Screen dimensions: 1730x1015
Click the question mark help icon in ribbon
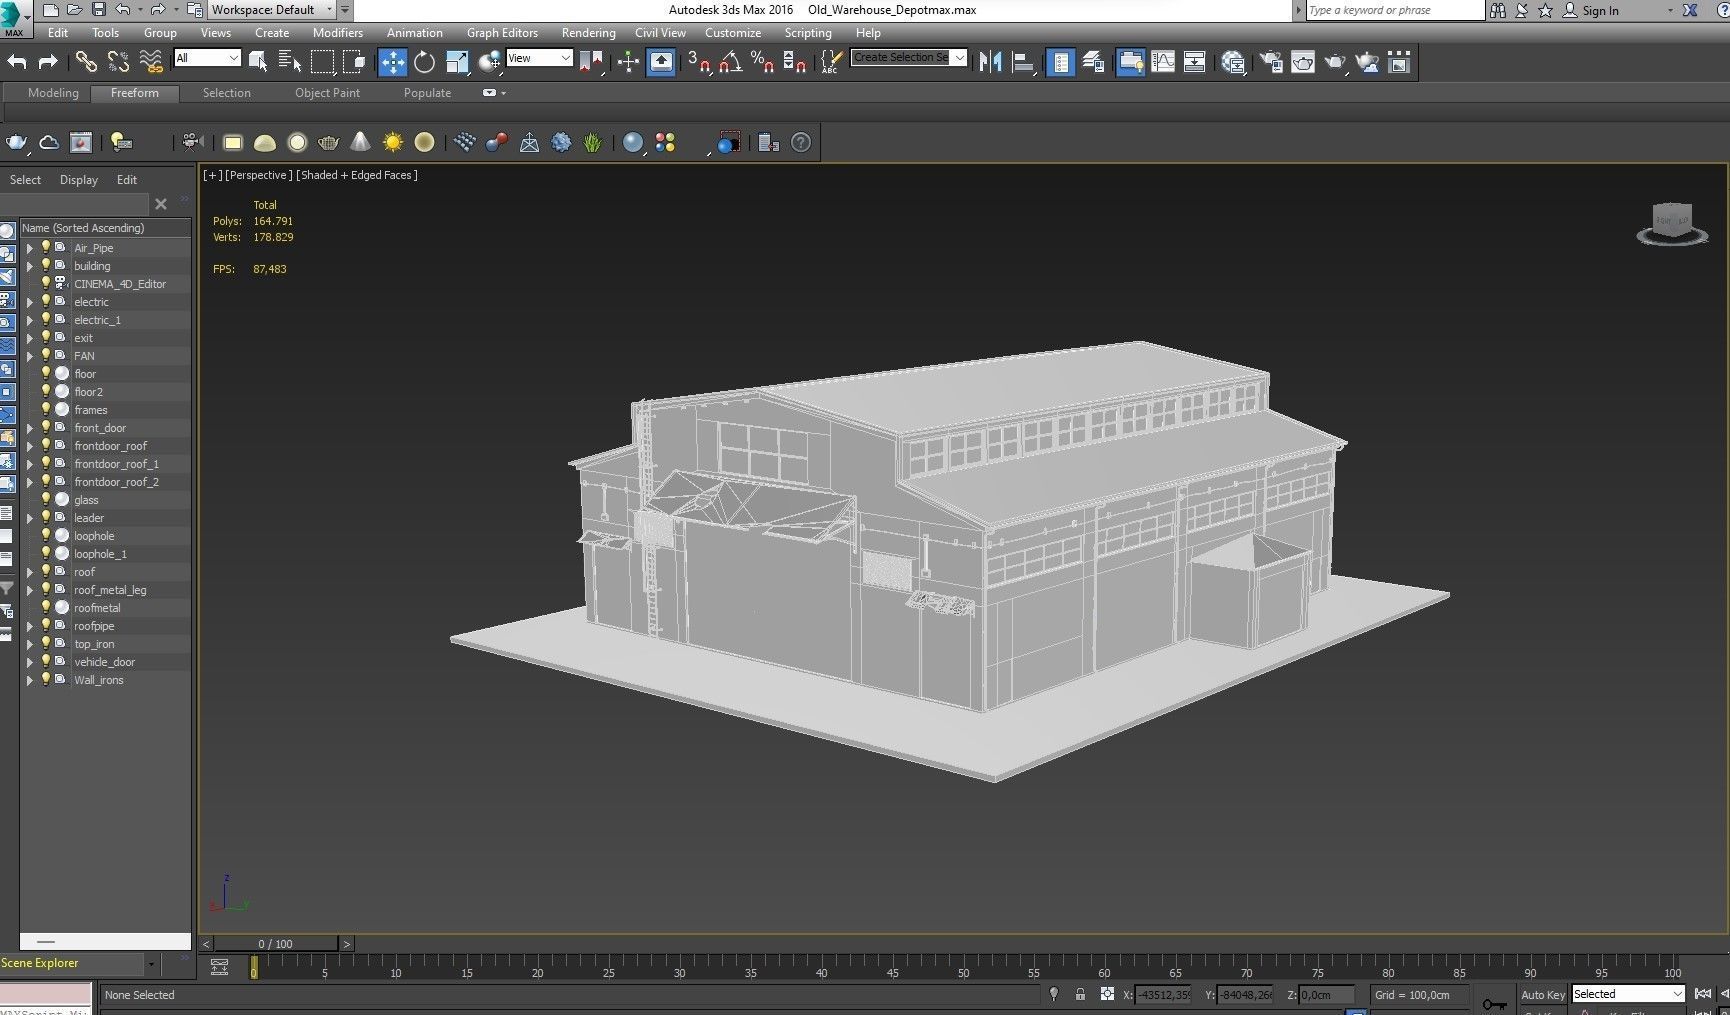pyautogui.click(x=801, y=142)
